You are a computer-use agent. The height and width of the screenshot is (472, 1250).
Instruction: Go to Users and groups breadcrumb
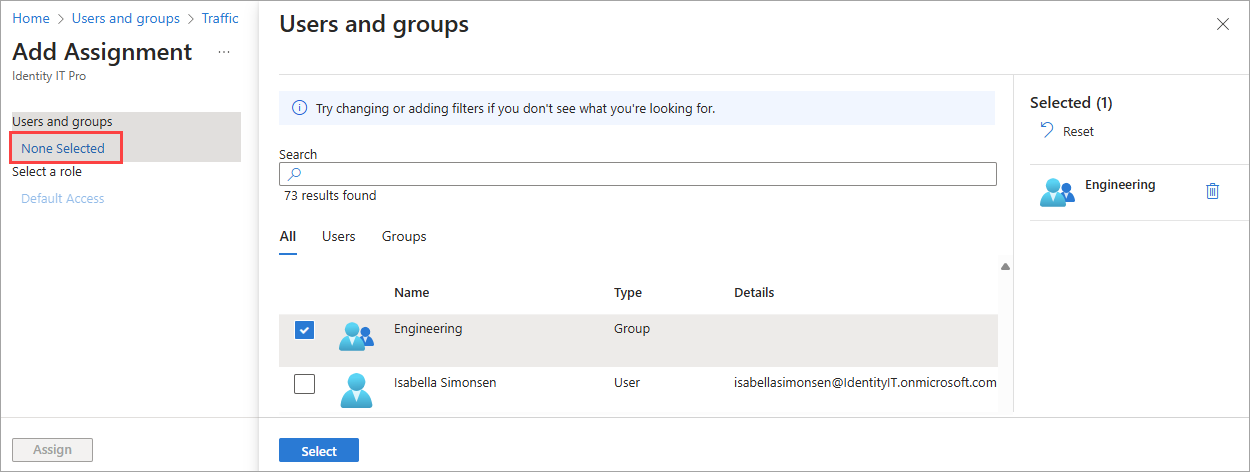124,18
